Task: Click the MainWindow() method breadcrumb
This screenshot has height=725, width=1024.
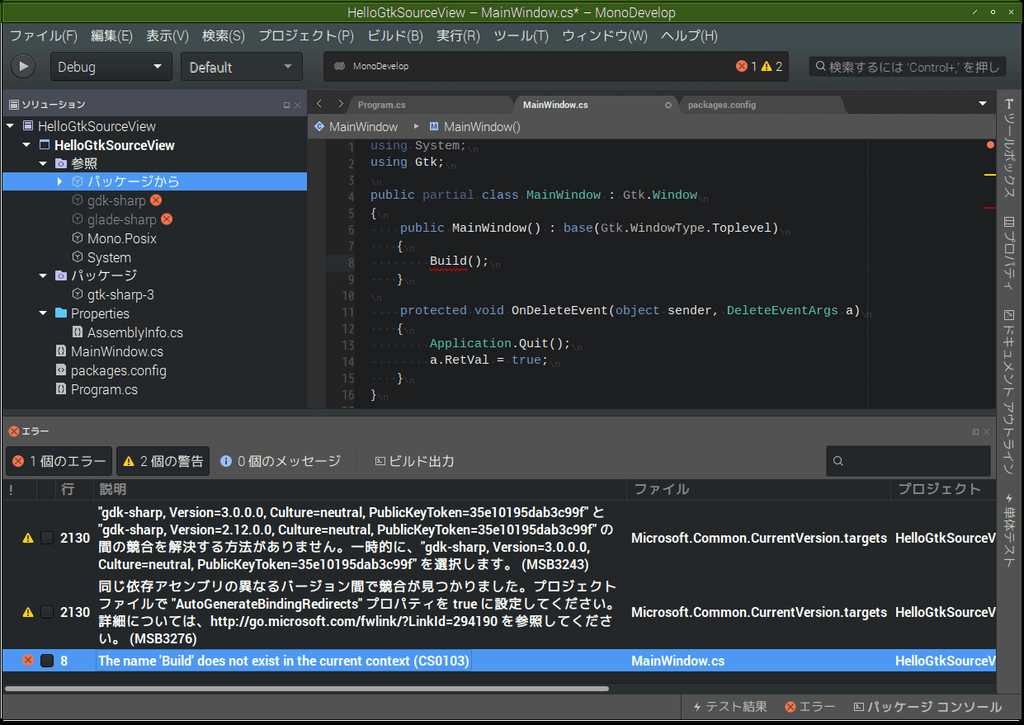Action: 475,127
